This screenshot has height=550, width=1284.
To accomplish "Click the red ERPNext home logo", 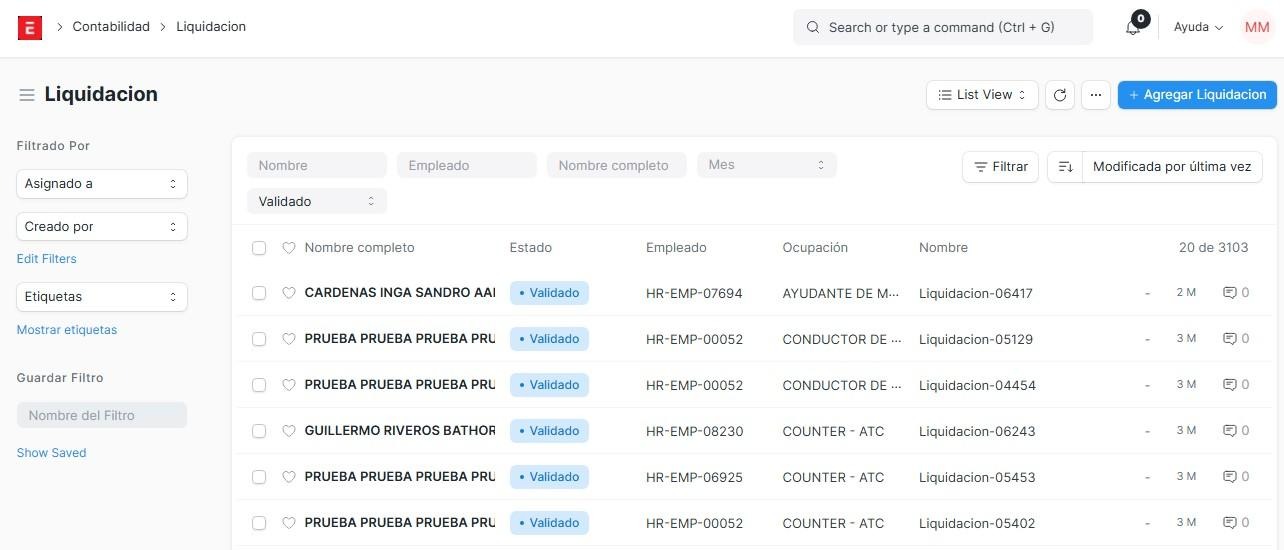I will pyautogui.click(x=30, y=28).
